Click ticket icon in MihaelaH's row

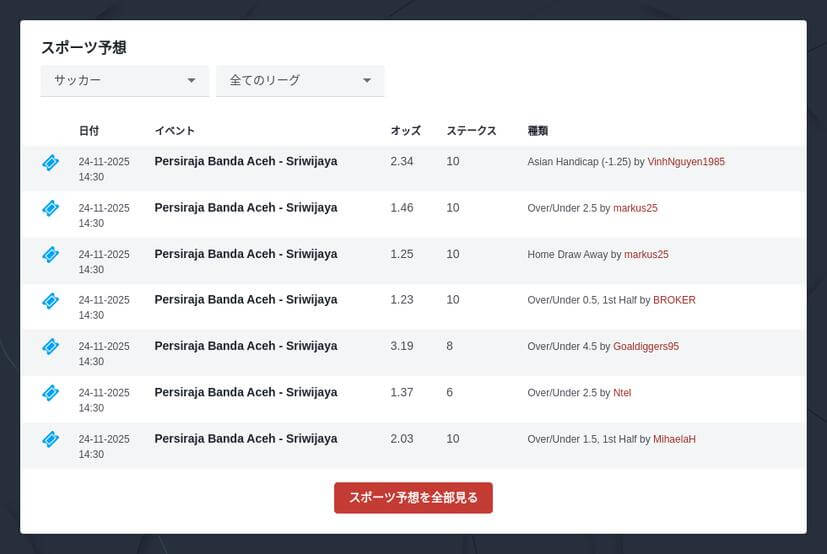pyautogui.click(x=50, y=439)
